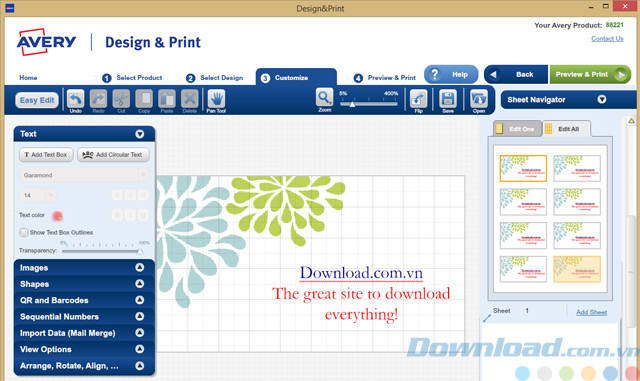Click the bold formatting icon
The image size is (640, 381).
[x=117, y=215]
